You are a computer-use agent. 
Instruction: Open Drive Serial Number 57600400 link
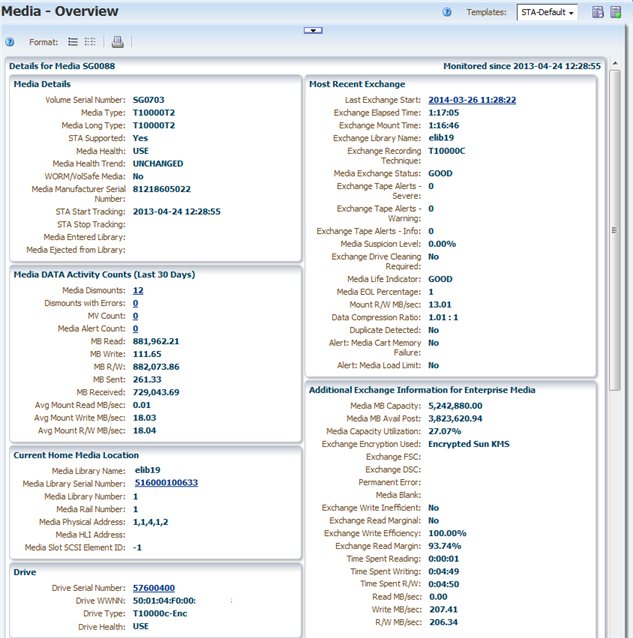[x=154, y=588]
